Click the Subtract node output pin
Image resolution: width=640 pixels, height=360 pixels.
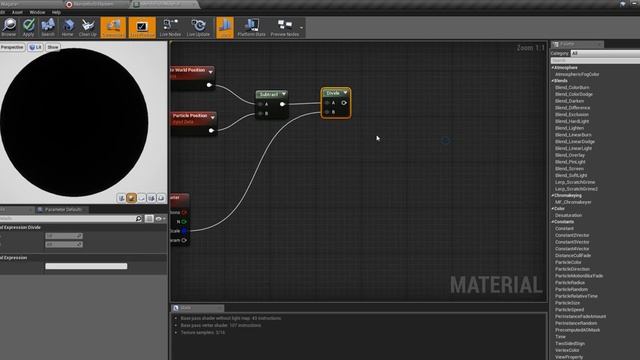point(282,104)
